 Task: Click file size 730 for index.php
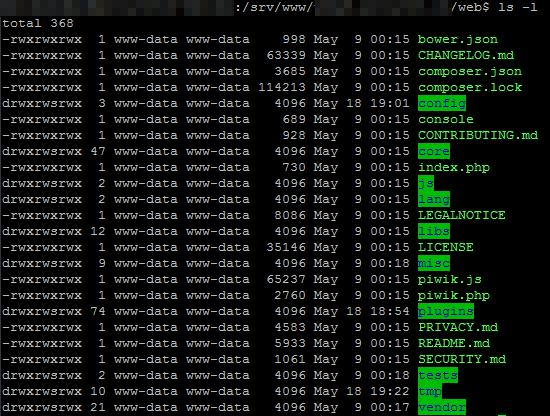tap(294, 167)
